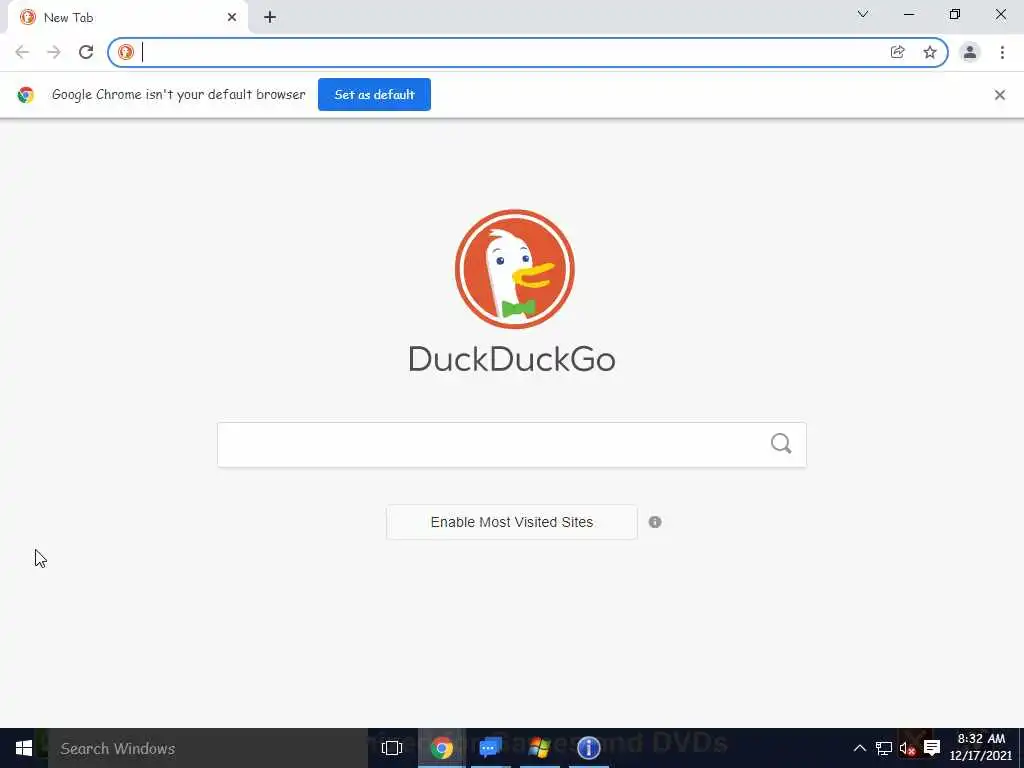Dismiss the default browser notification bar
Image resolution: width=1024 pixels, height=768 pixels.
pyautogui.click(x=1000, y=95)
